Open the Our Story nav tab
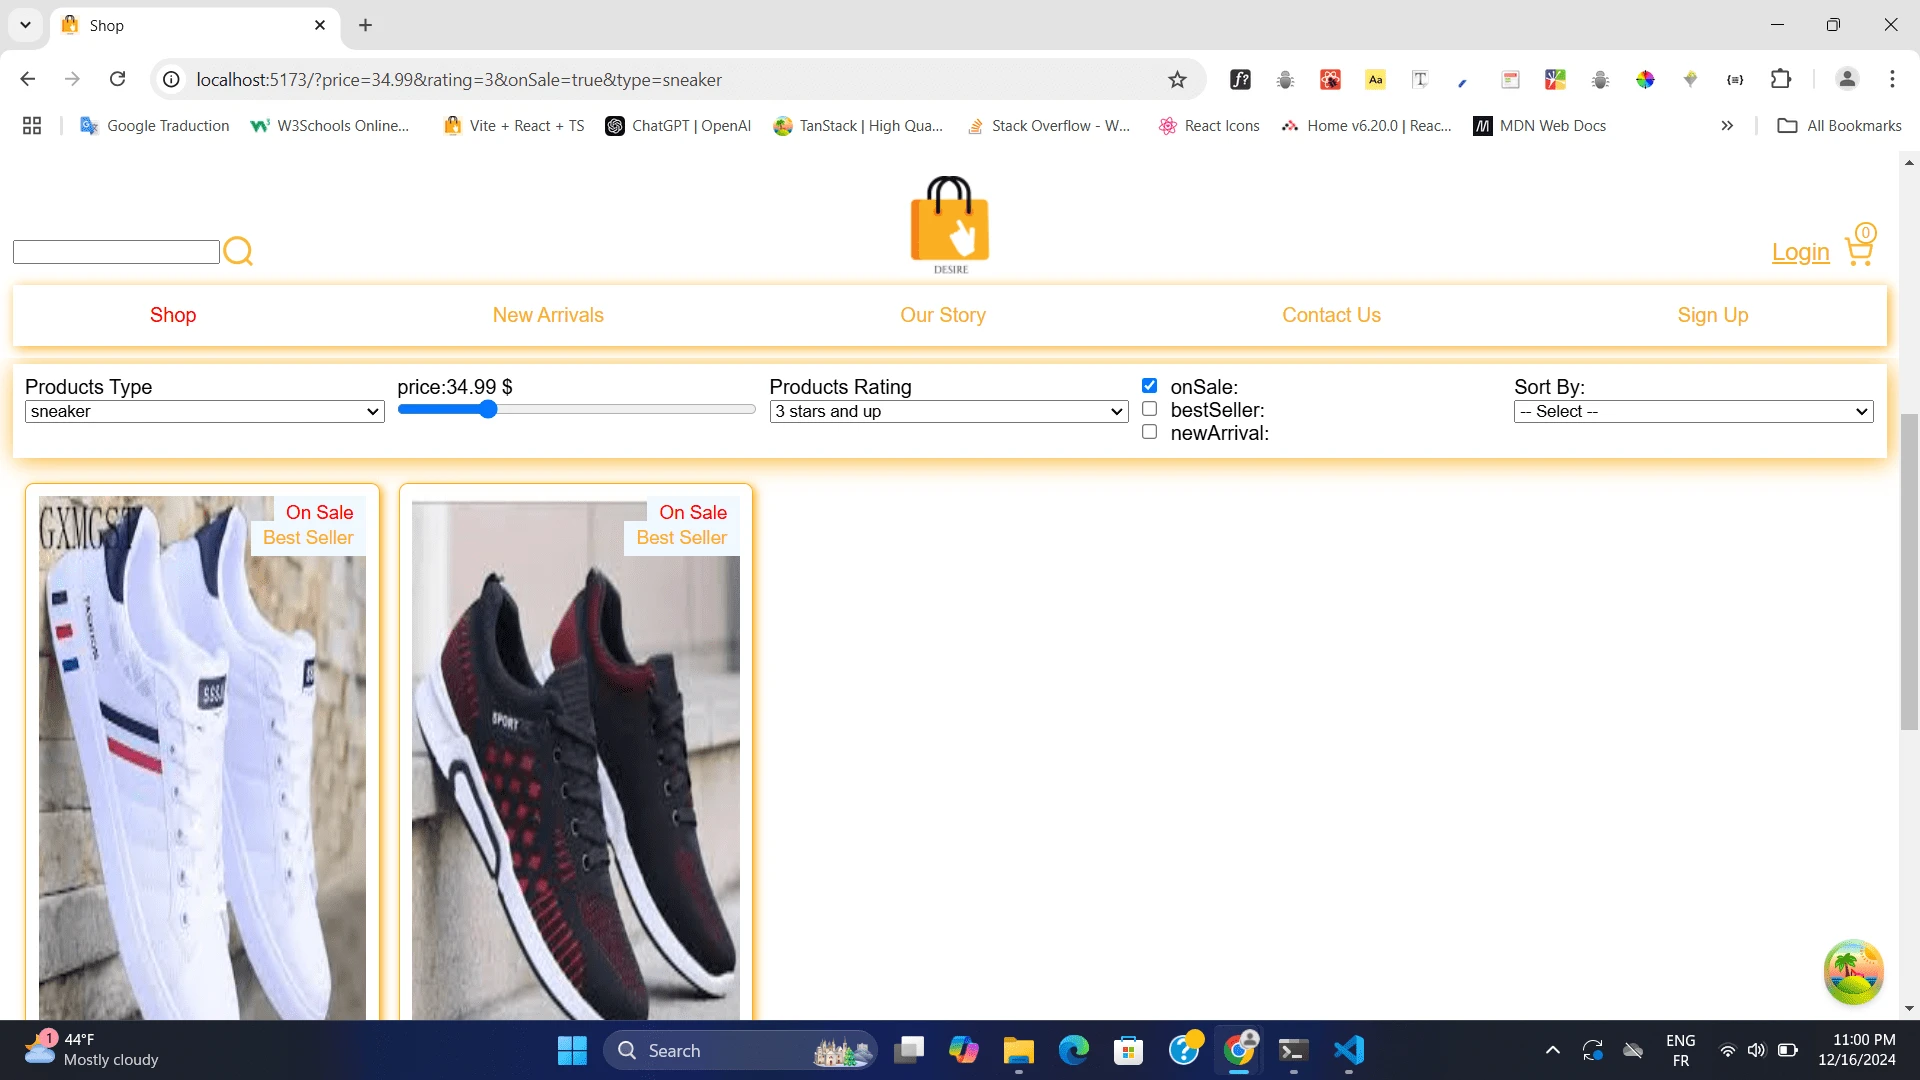This screenshot has height=1080, width=1920. click(942, 315)
